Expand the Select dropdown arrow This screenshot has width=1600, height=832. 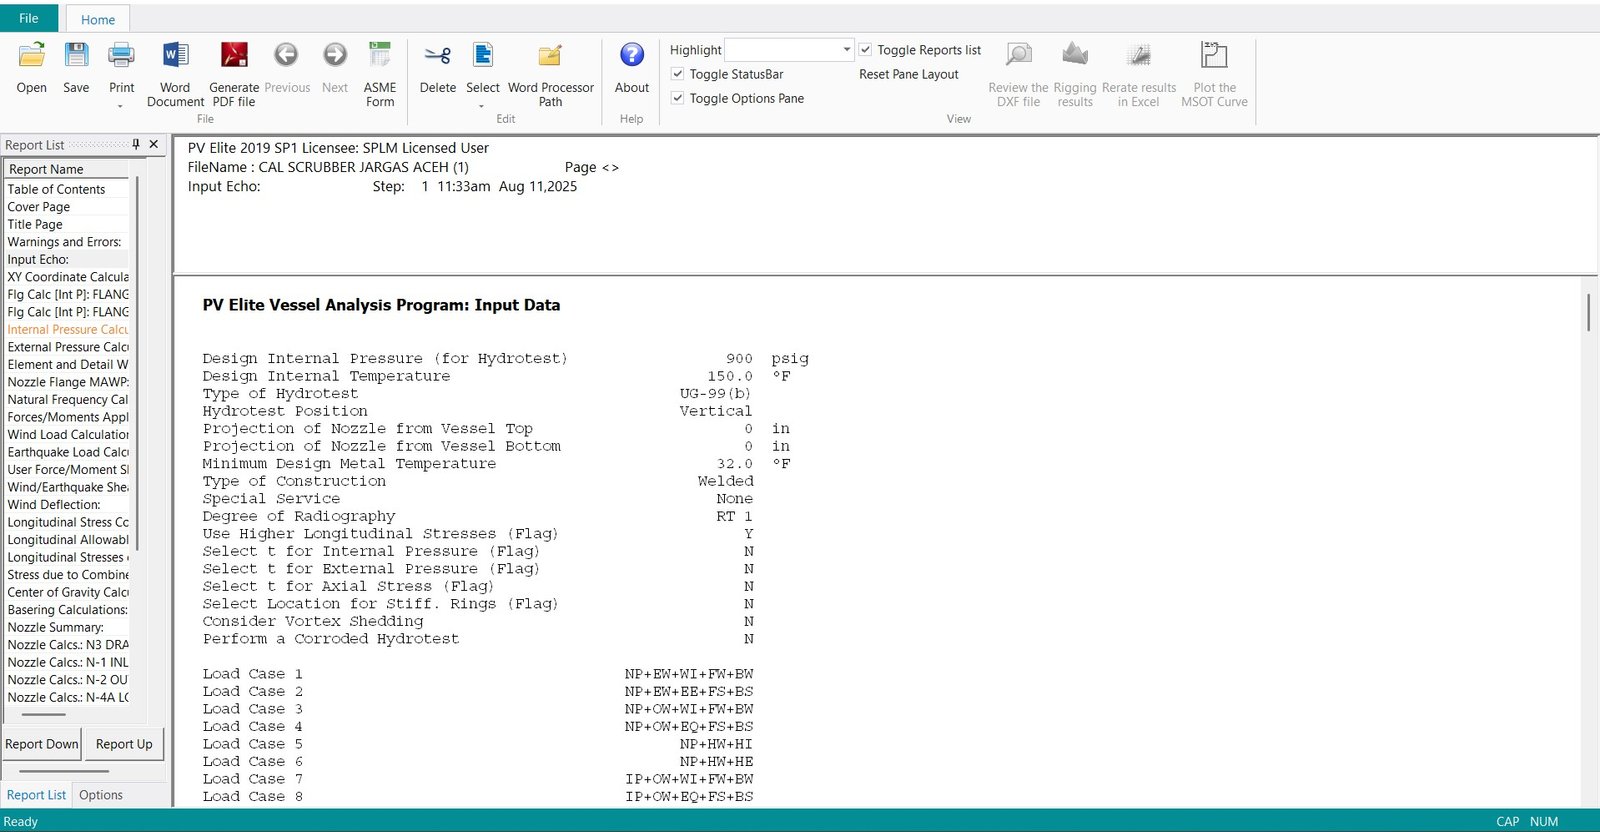pyautogui.click(x=482, y=106)
